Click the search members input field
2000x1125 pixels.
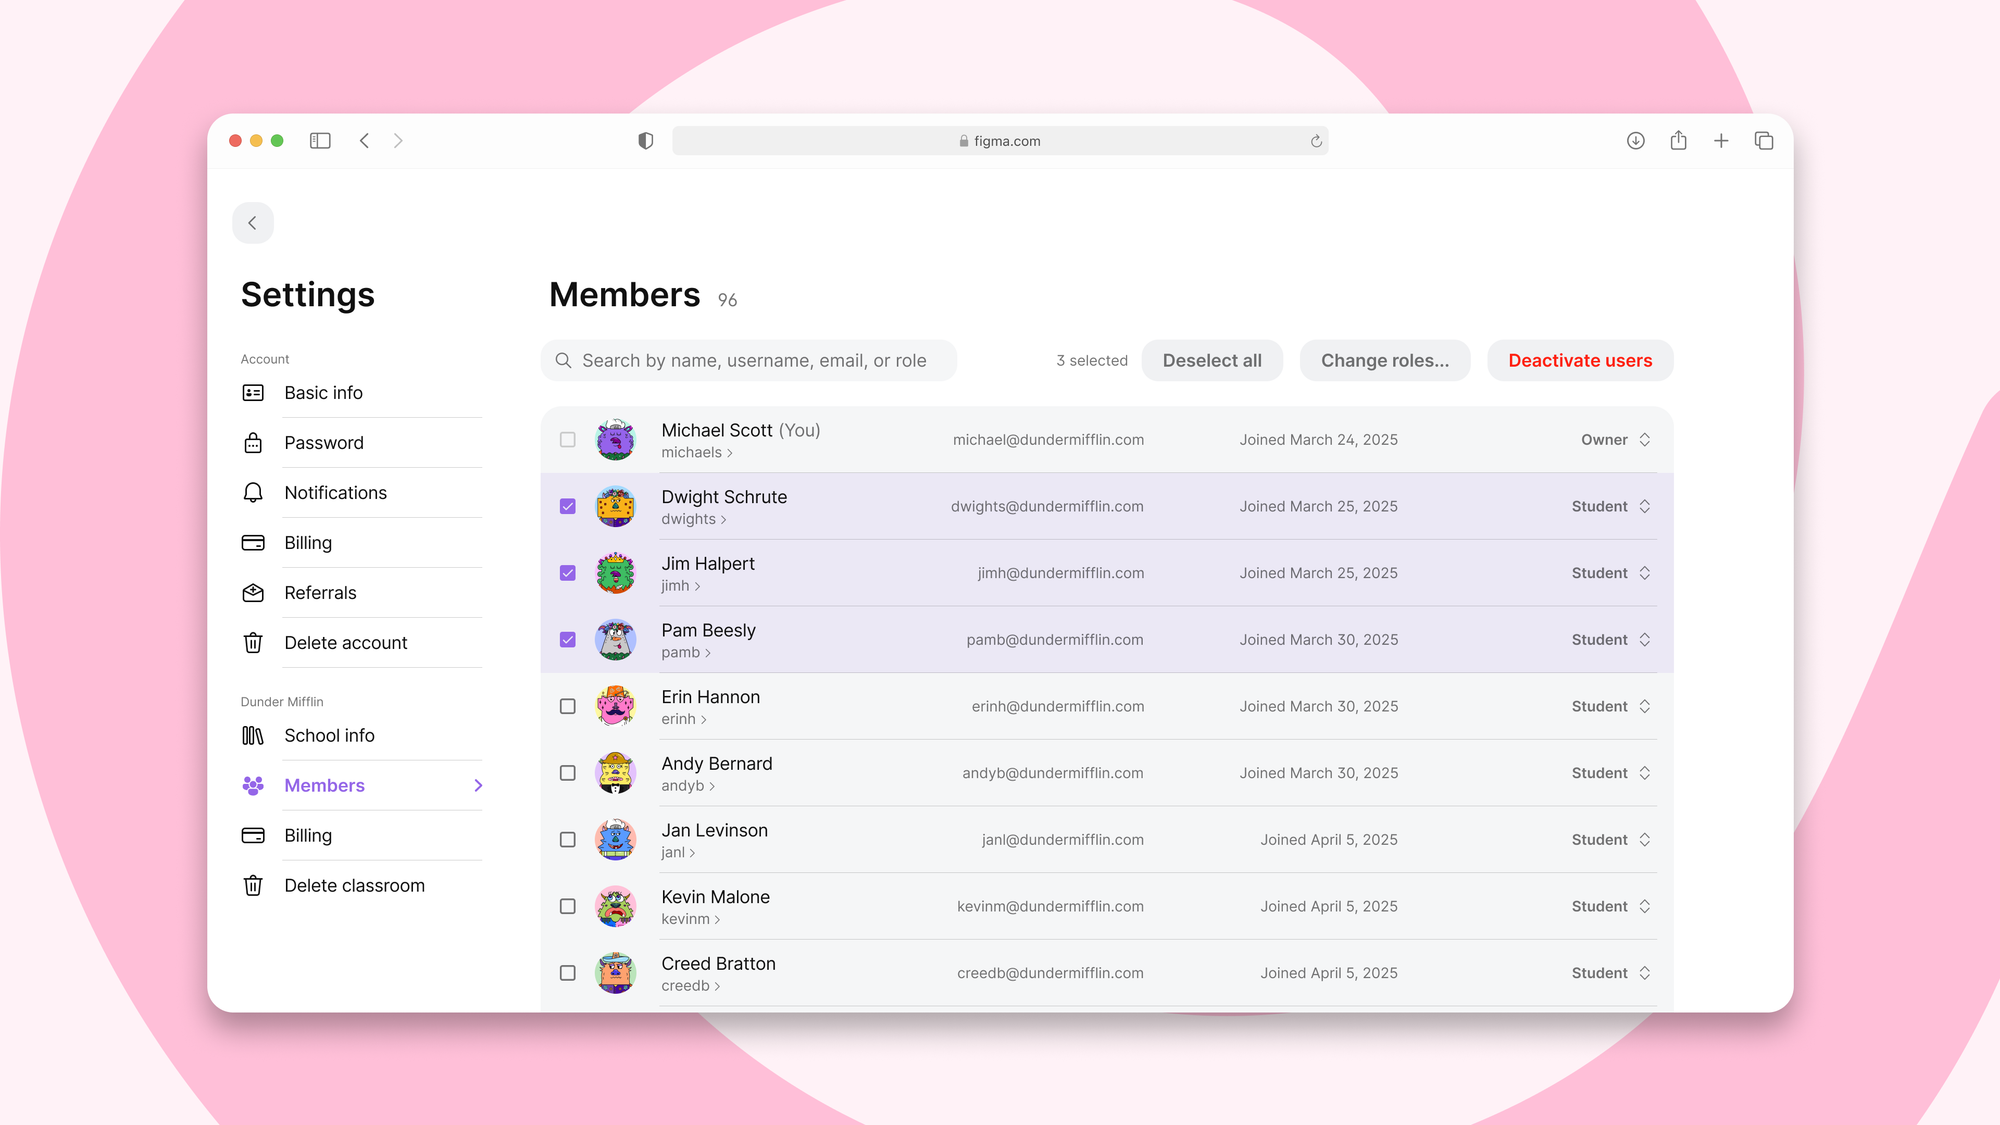[750, 360]
